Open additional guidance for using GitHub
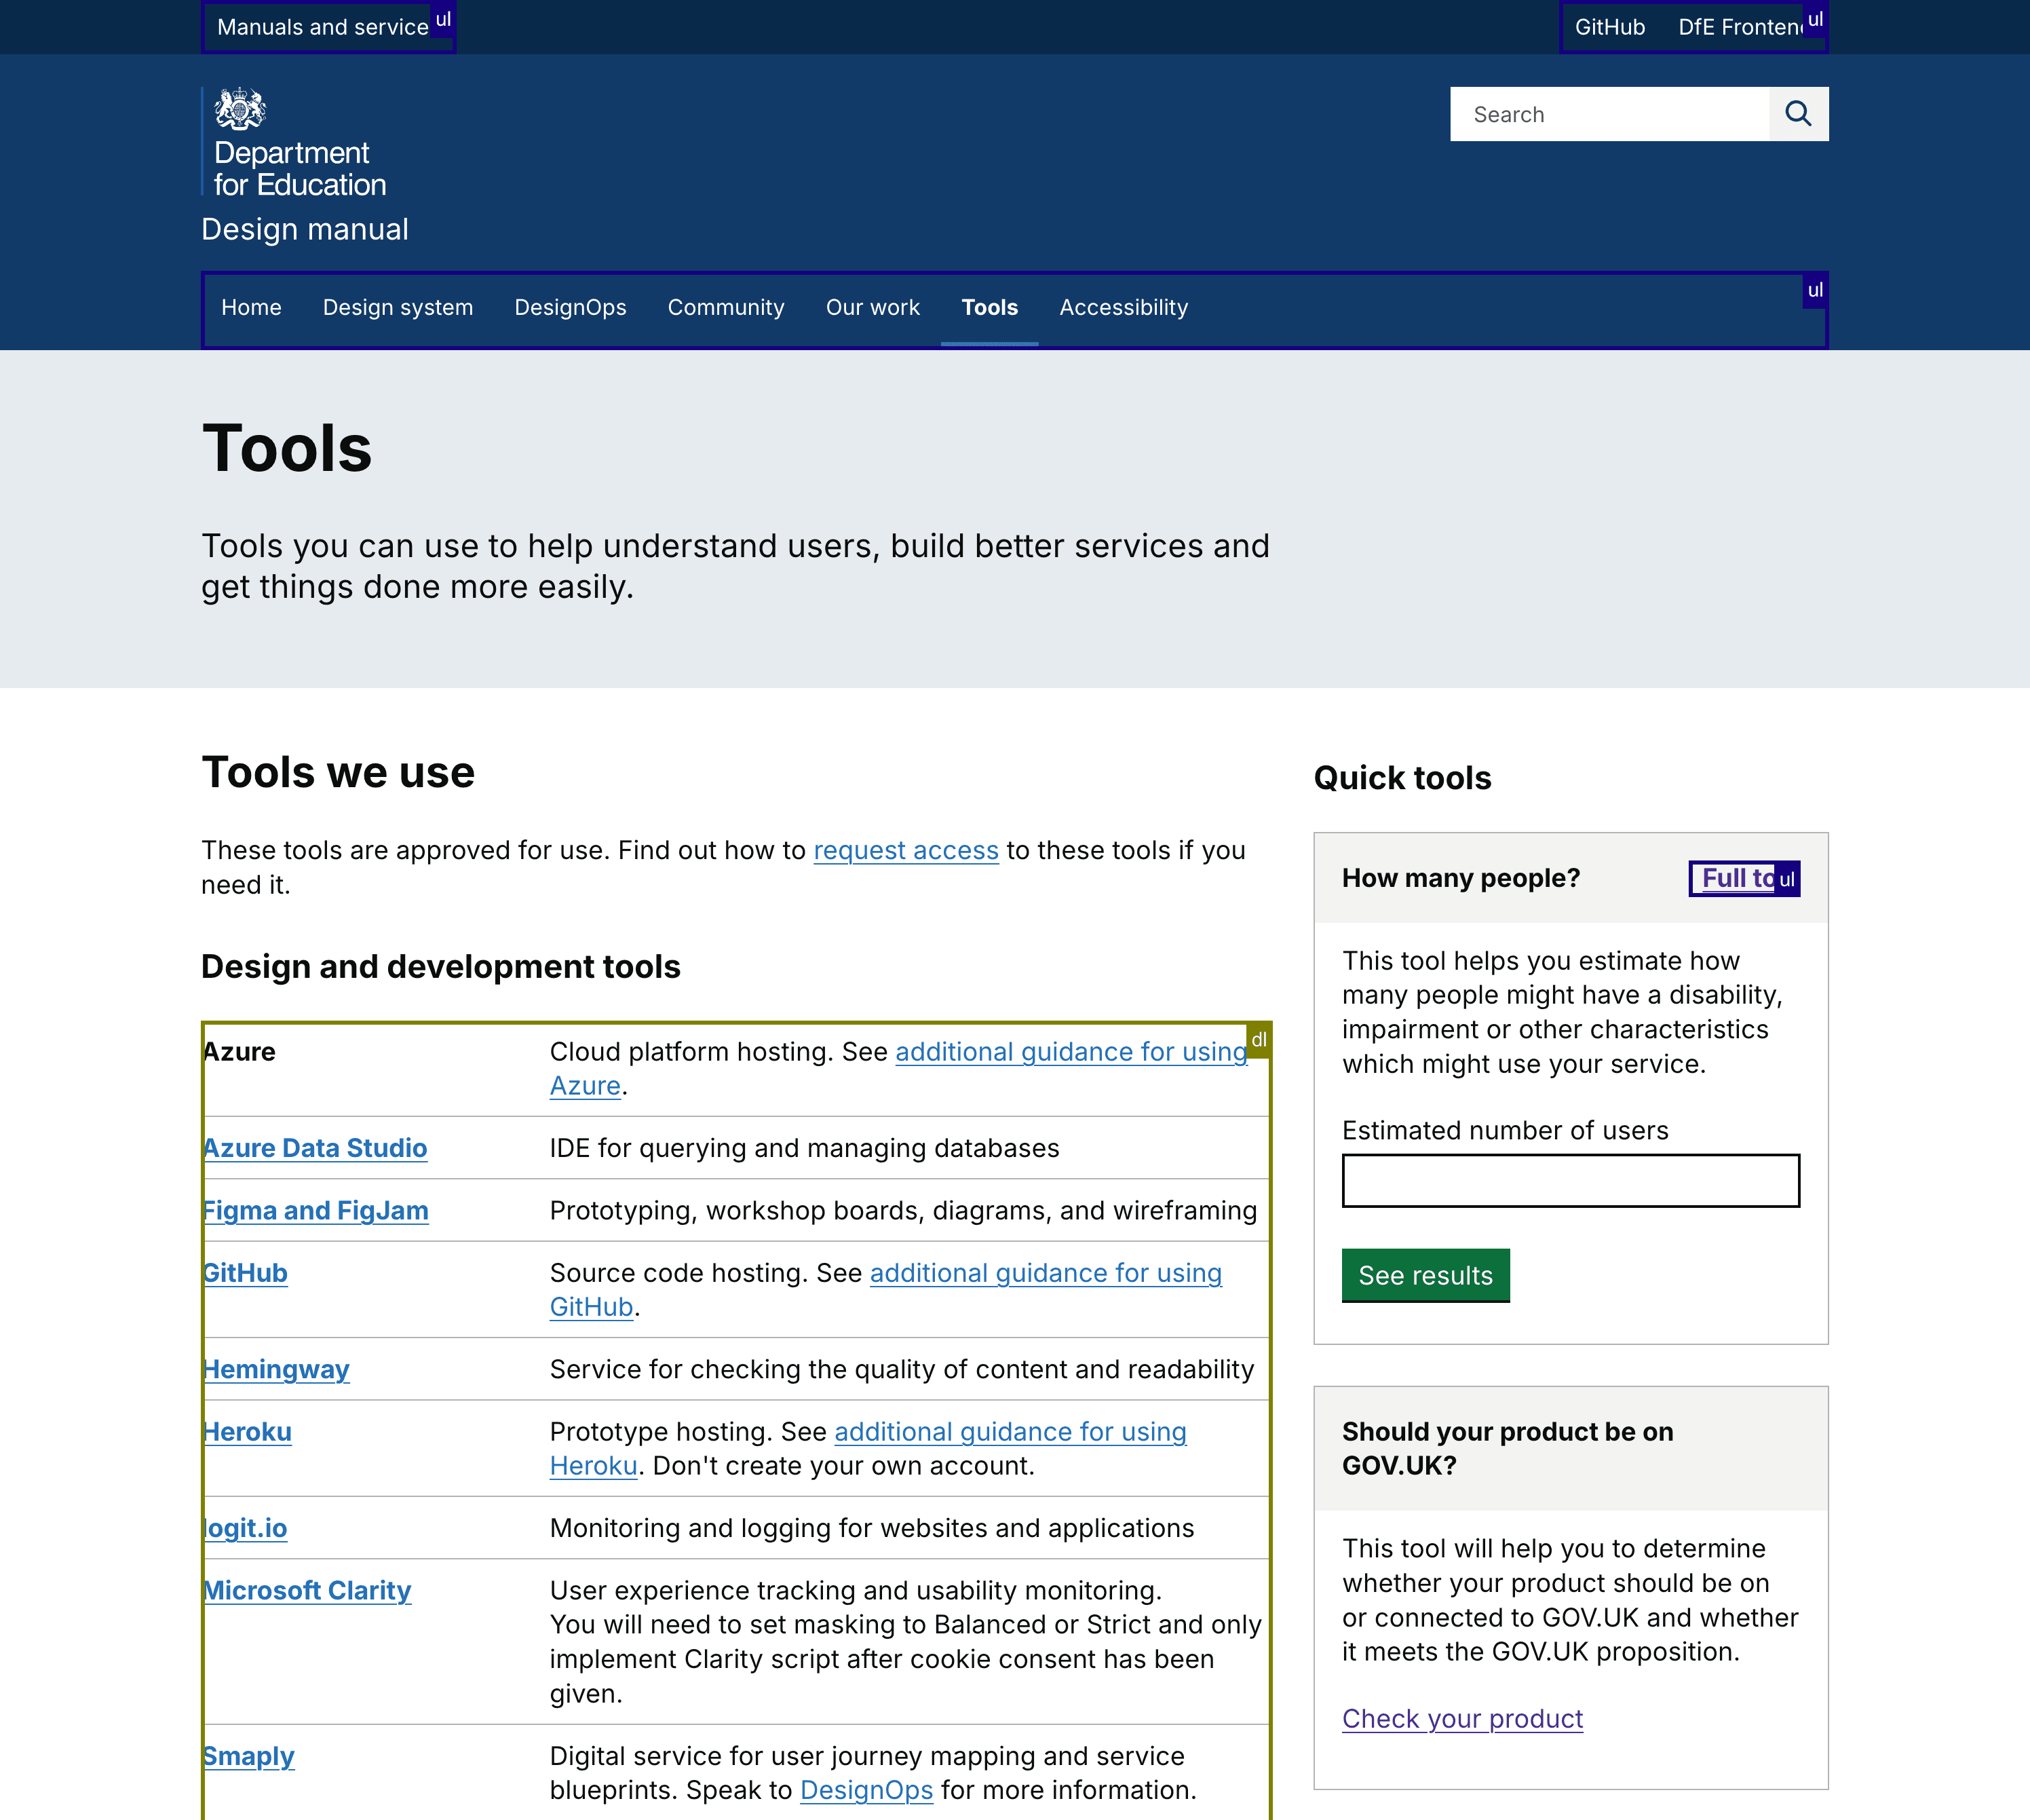The width and height of the screenshot is (2030, 1820). (x=1045, y=1273)
